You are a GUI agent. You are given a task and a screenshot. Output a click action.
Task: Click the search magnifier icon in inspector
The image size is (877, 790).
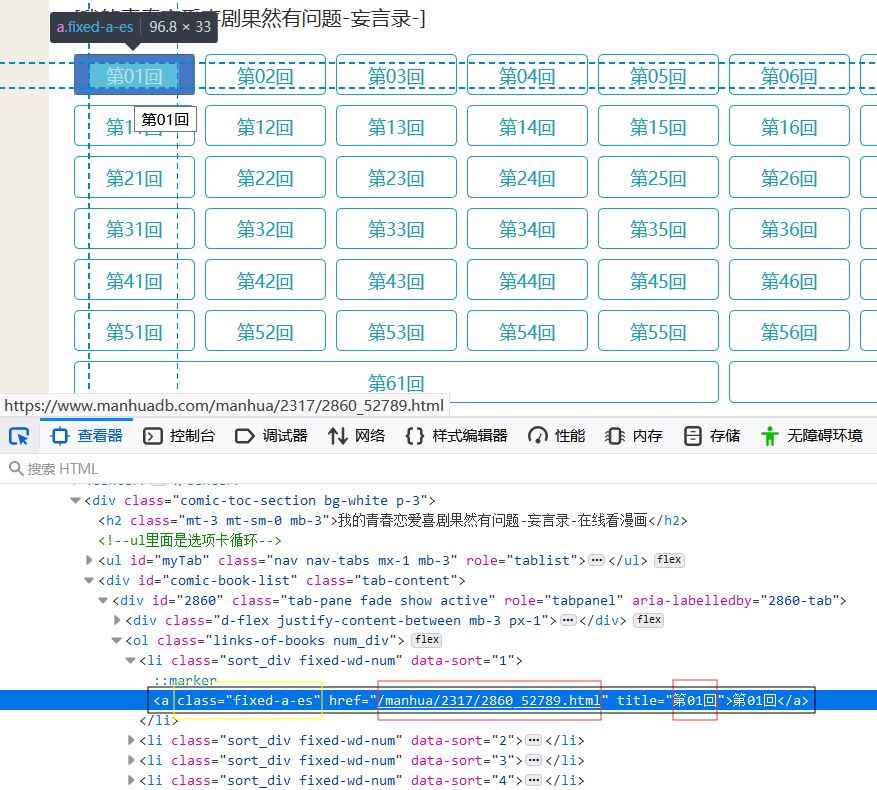[x=16, y=468]
